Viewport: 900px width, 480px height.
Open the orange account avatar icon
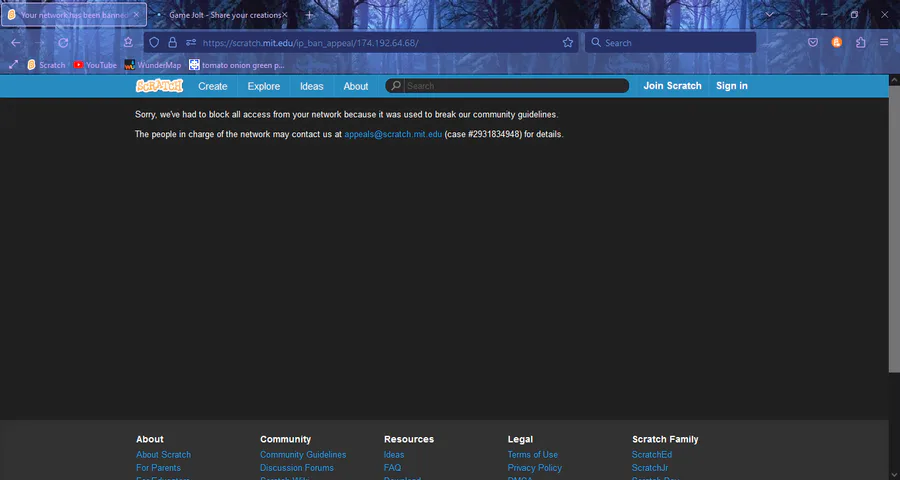tap(837, 42)
